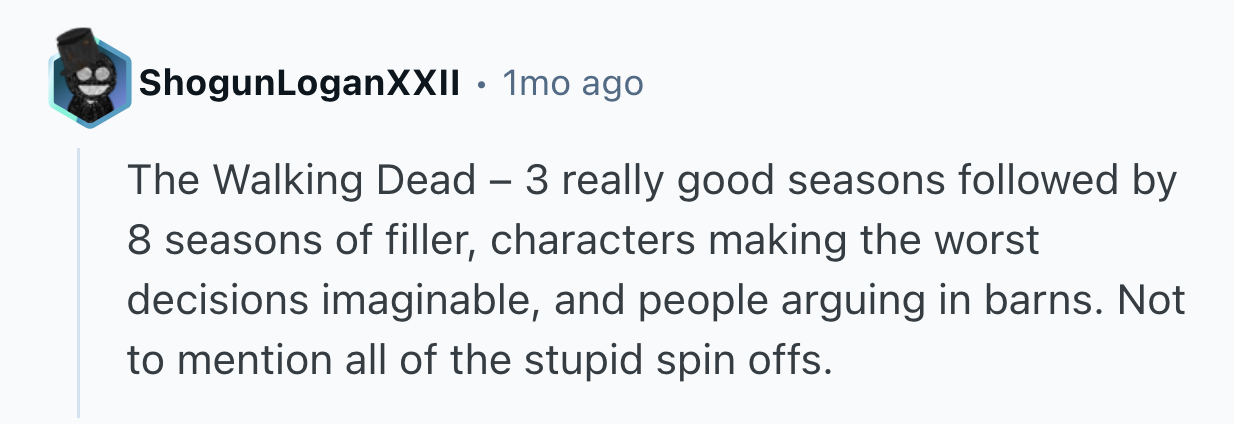Click the dot separator before the timestamp
Viewport: 1234px width, 424px height.
tap(482, 86)
